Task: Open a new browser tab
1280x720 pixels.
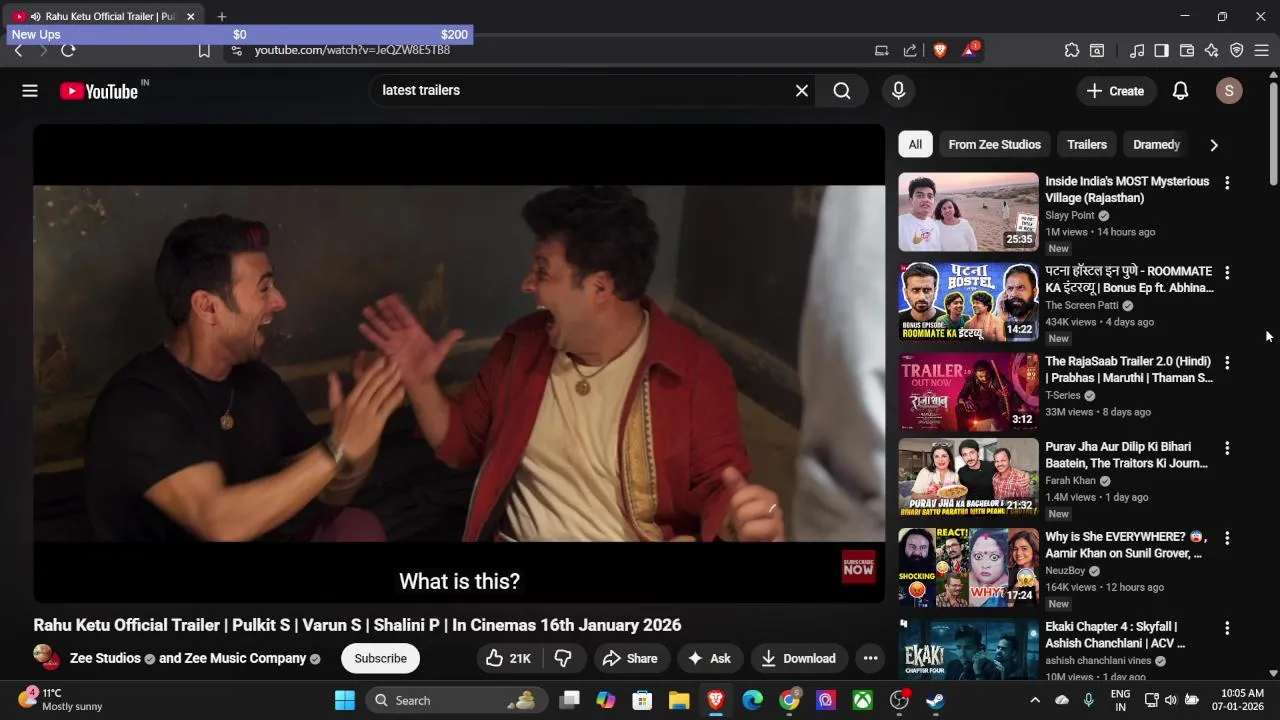Action: click(222, 16)
